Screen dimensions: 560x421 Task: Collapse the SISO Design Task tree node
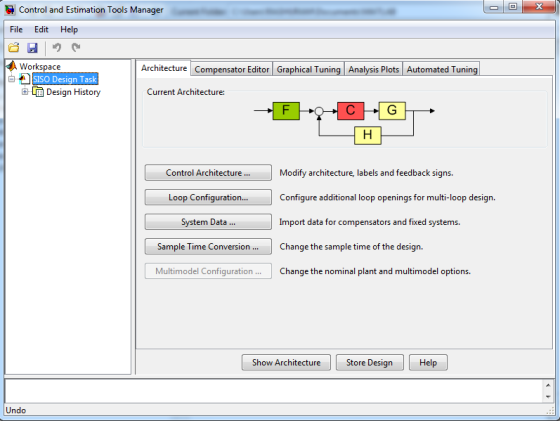pos(12,79)
